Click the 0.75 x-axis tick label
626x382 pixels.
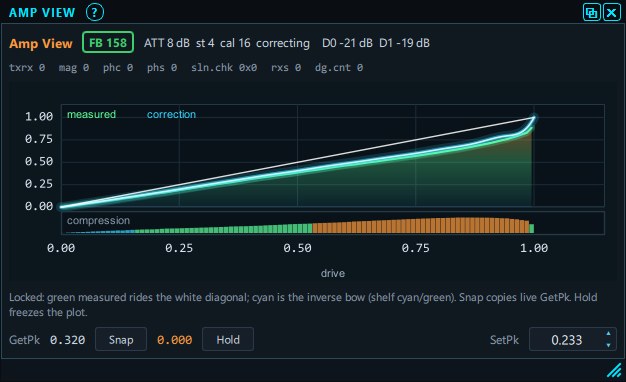pos(416,248)
